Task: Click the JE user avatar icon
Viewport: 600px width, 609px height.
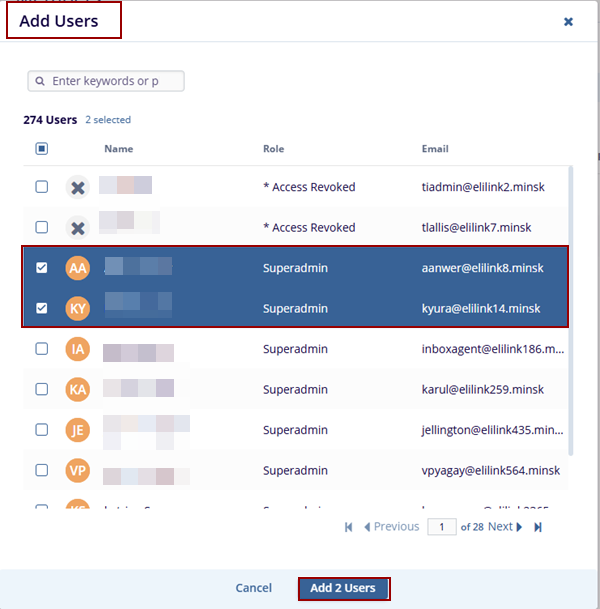Action: [x=77, y=430]
